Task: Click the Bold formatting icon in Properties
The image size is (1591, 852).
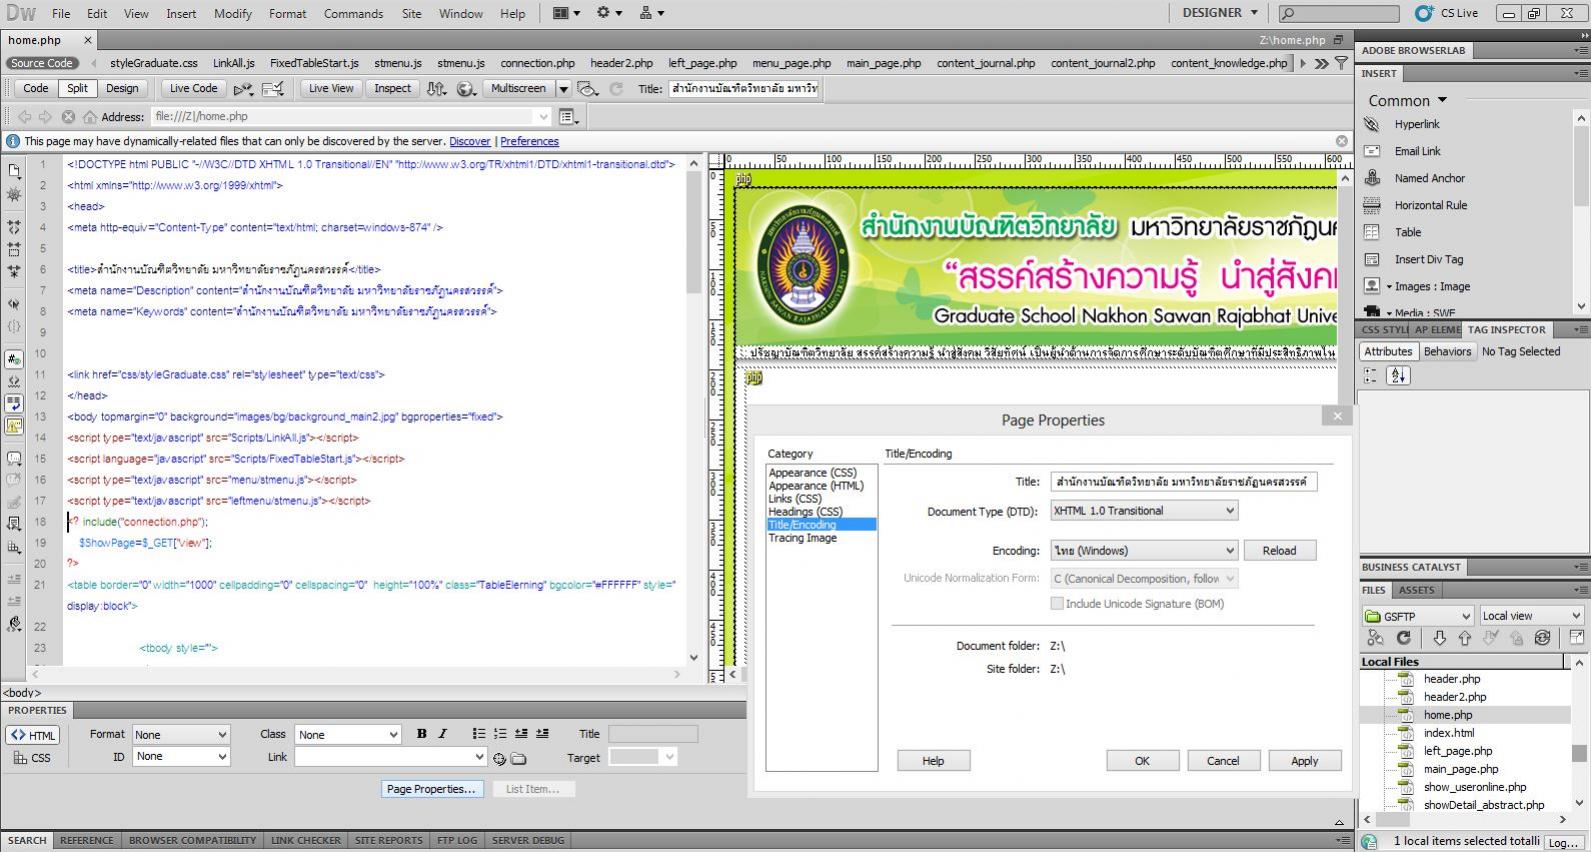Action: [422, 734]
